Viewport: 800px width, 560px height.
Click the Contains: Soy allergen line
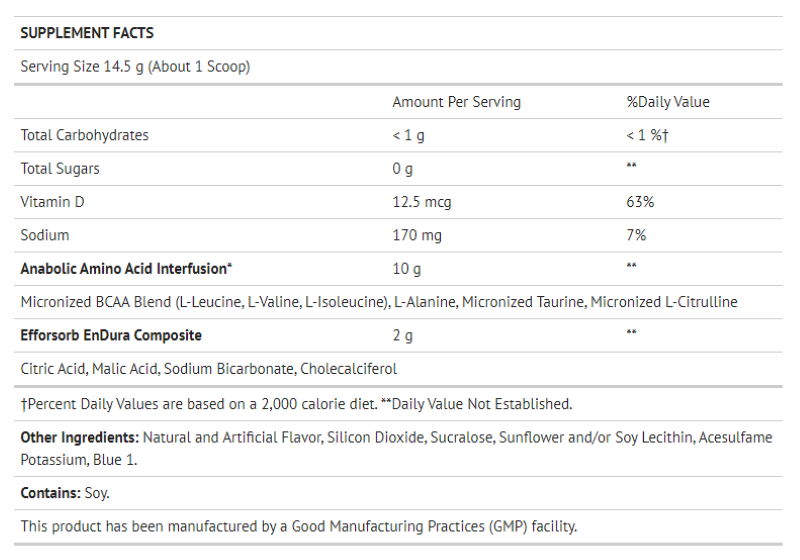(x=65, y=493)
